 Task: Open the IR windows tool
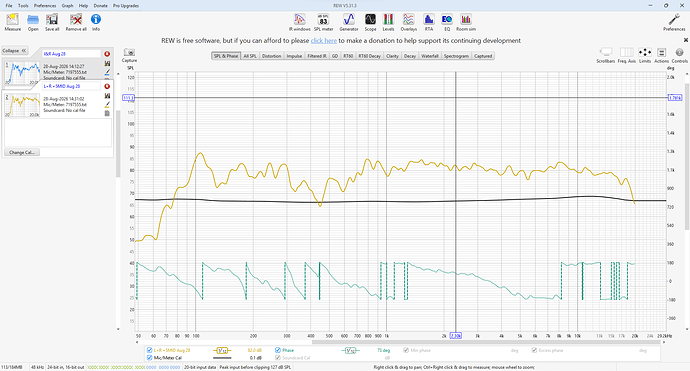(x=300, y=22)
